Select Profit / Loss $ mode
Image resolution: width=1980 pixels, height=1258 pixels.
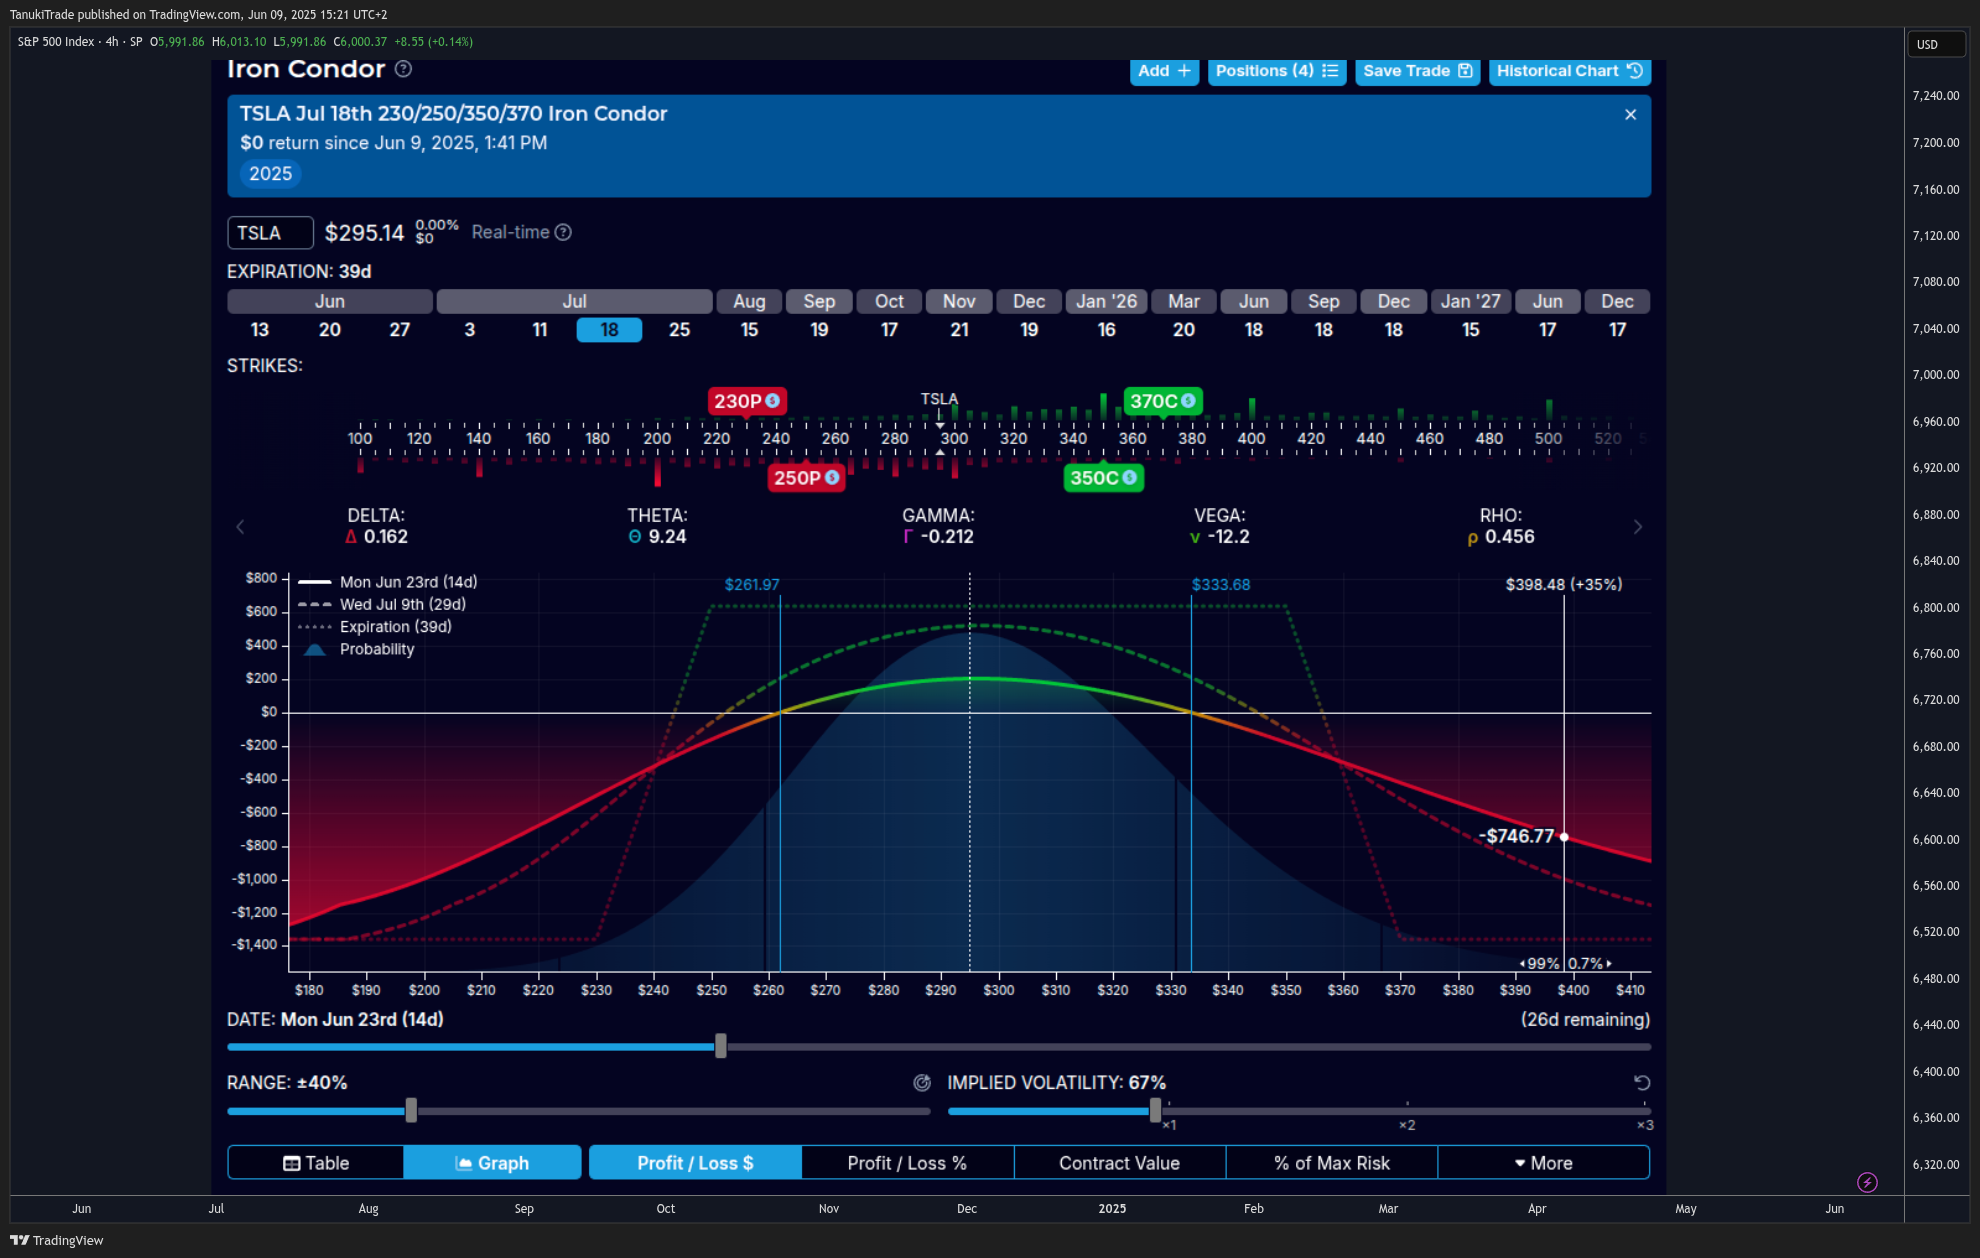(x=695, y=1163)
